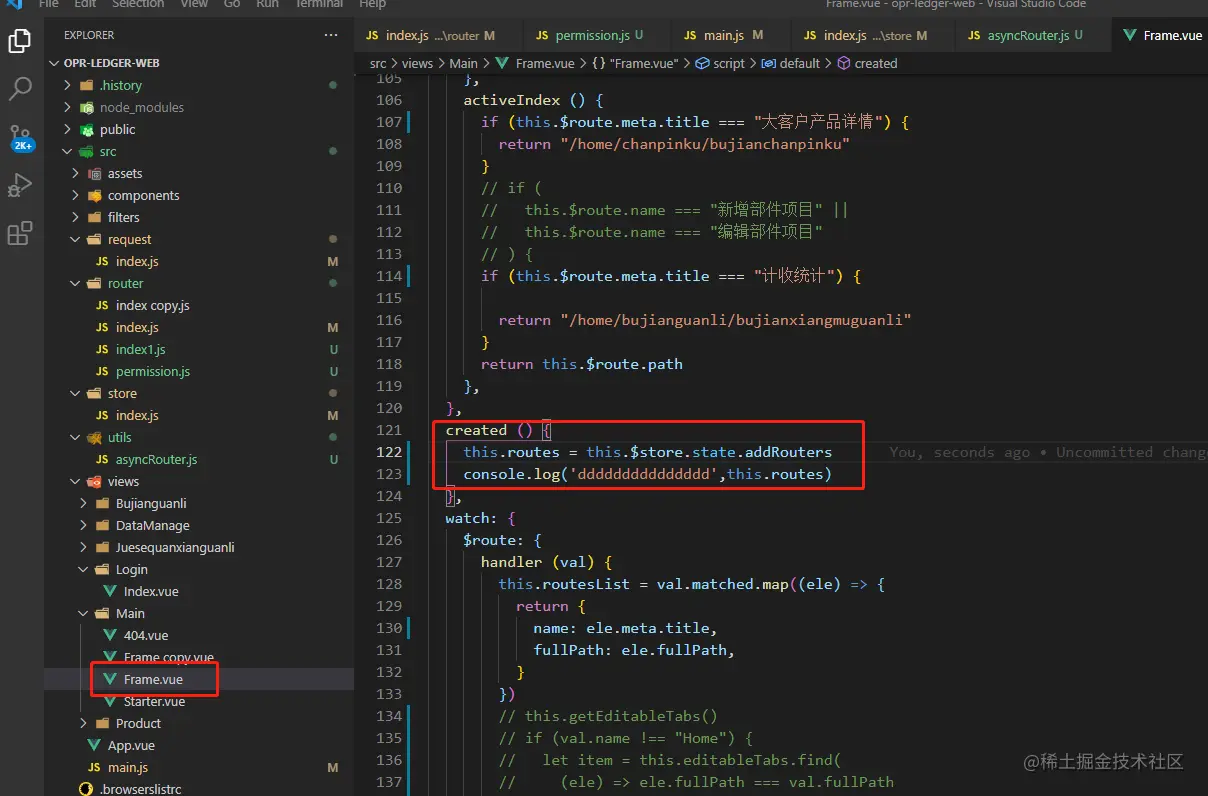Open the Search view in activity bar
This screenshot has width=1208, height=796.
point(20,89)
